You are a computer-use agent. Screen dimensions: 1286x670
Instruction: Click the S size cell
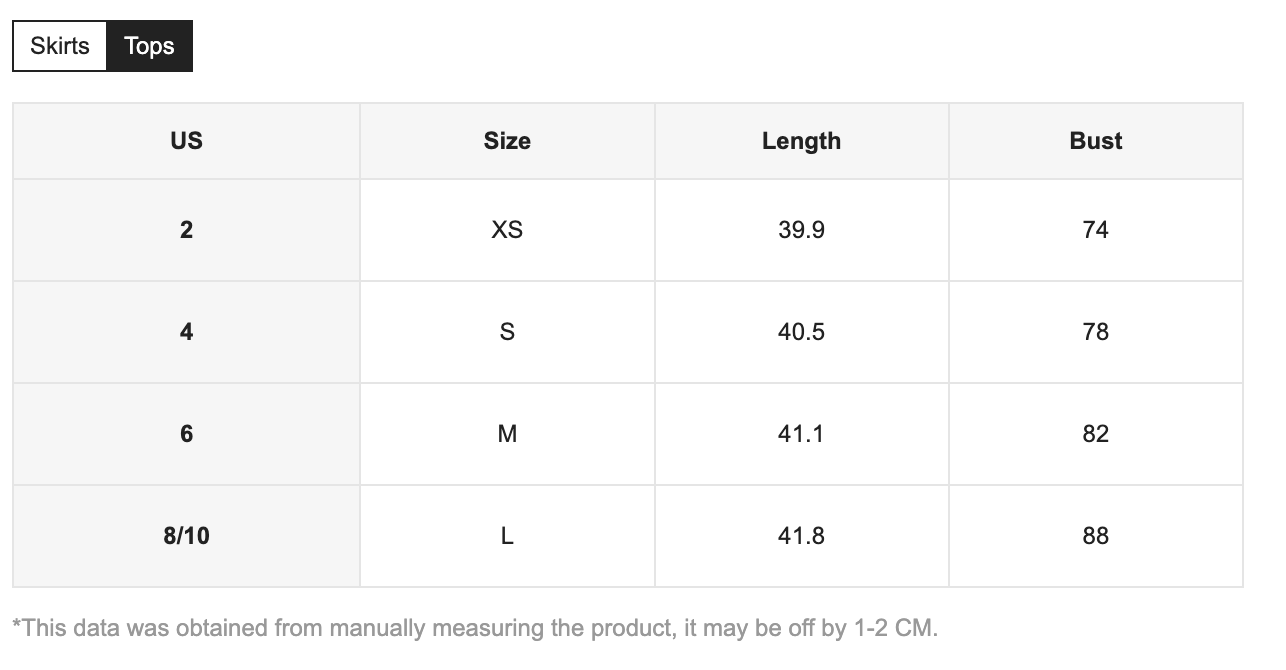[507, 332]
